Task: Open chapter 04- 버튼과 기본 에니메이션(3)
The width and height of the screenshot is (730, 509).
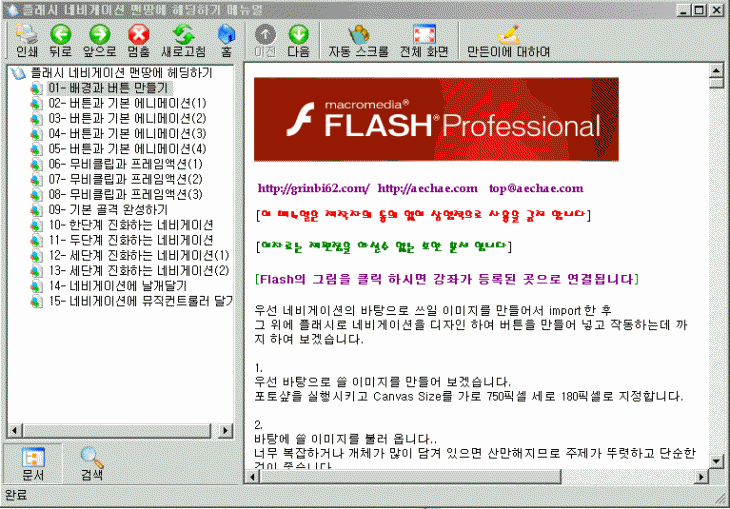Action: tap(127, 134)
